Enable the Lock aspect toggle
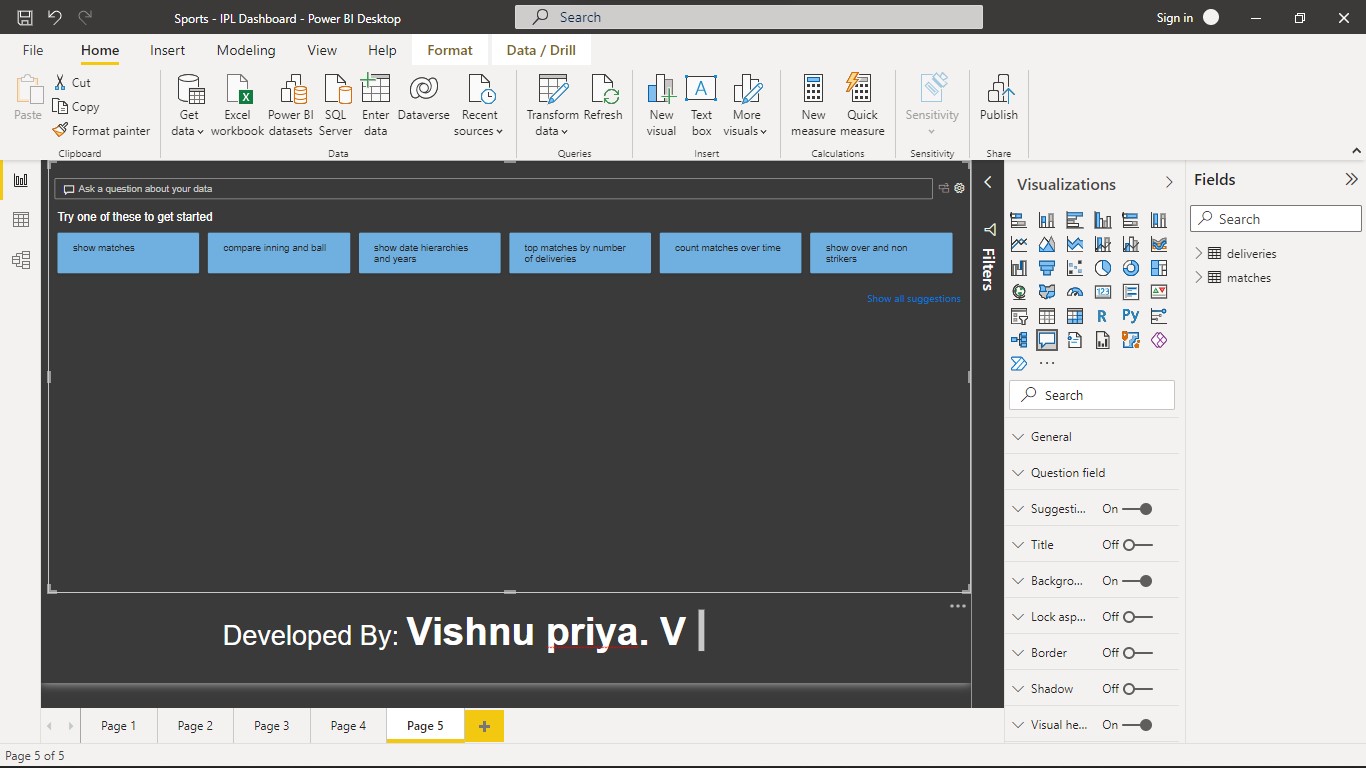 (1137, 617)
